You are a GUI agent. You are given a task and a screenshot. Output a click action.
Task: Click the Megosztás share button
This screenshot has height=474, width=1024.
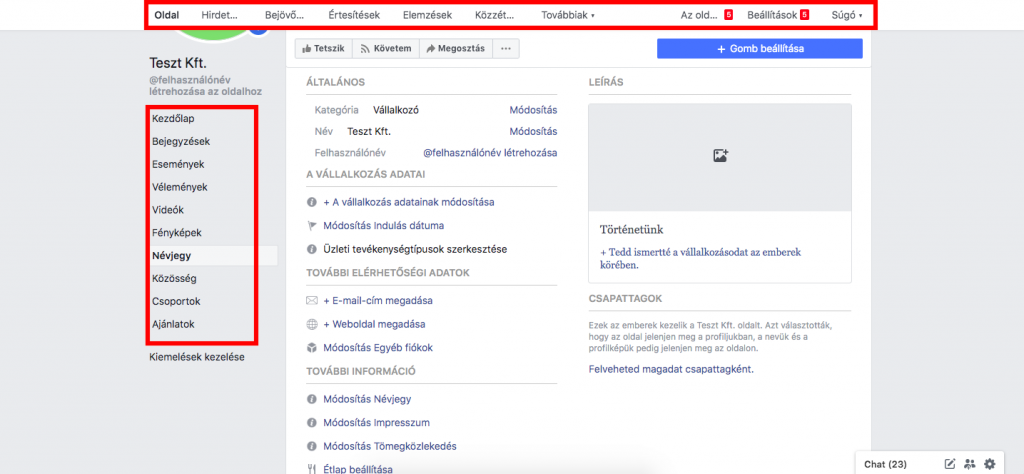click(455, 49)
